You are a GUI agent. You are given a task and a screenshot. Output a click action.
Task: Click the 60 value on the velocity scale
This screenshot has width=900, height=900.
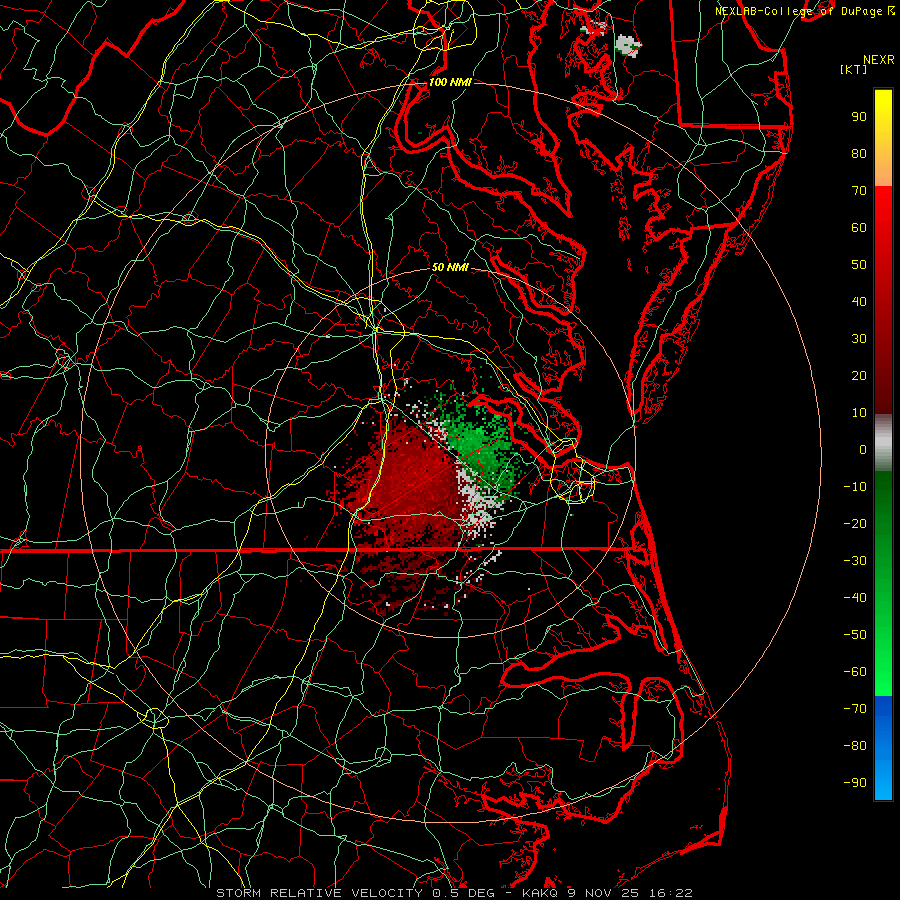coord(859,228)
